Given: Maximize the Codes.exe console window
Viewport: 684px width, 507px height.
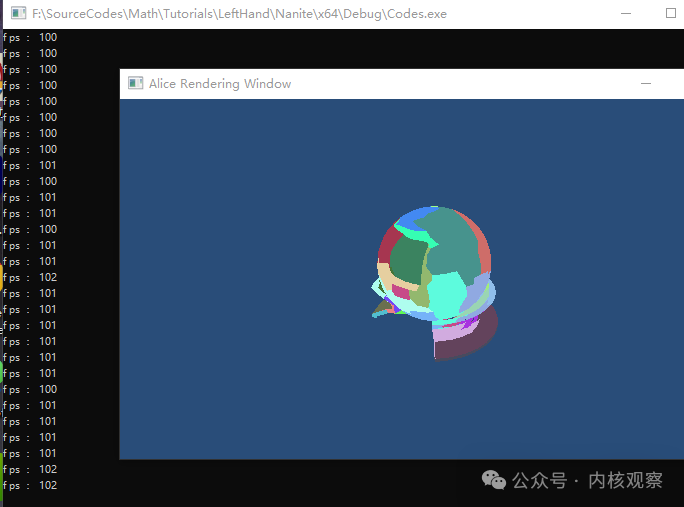Looking at the screenshot, I should click(671, 14).
